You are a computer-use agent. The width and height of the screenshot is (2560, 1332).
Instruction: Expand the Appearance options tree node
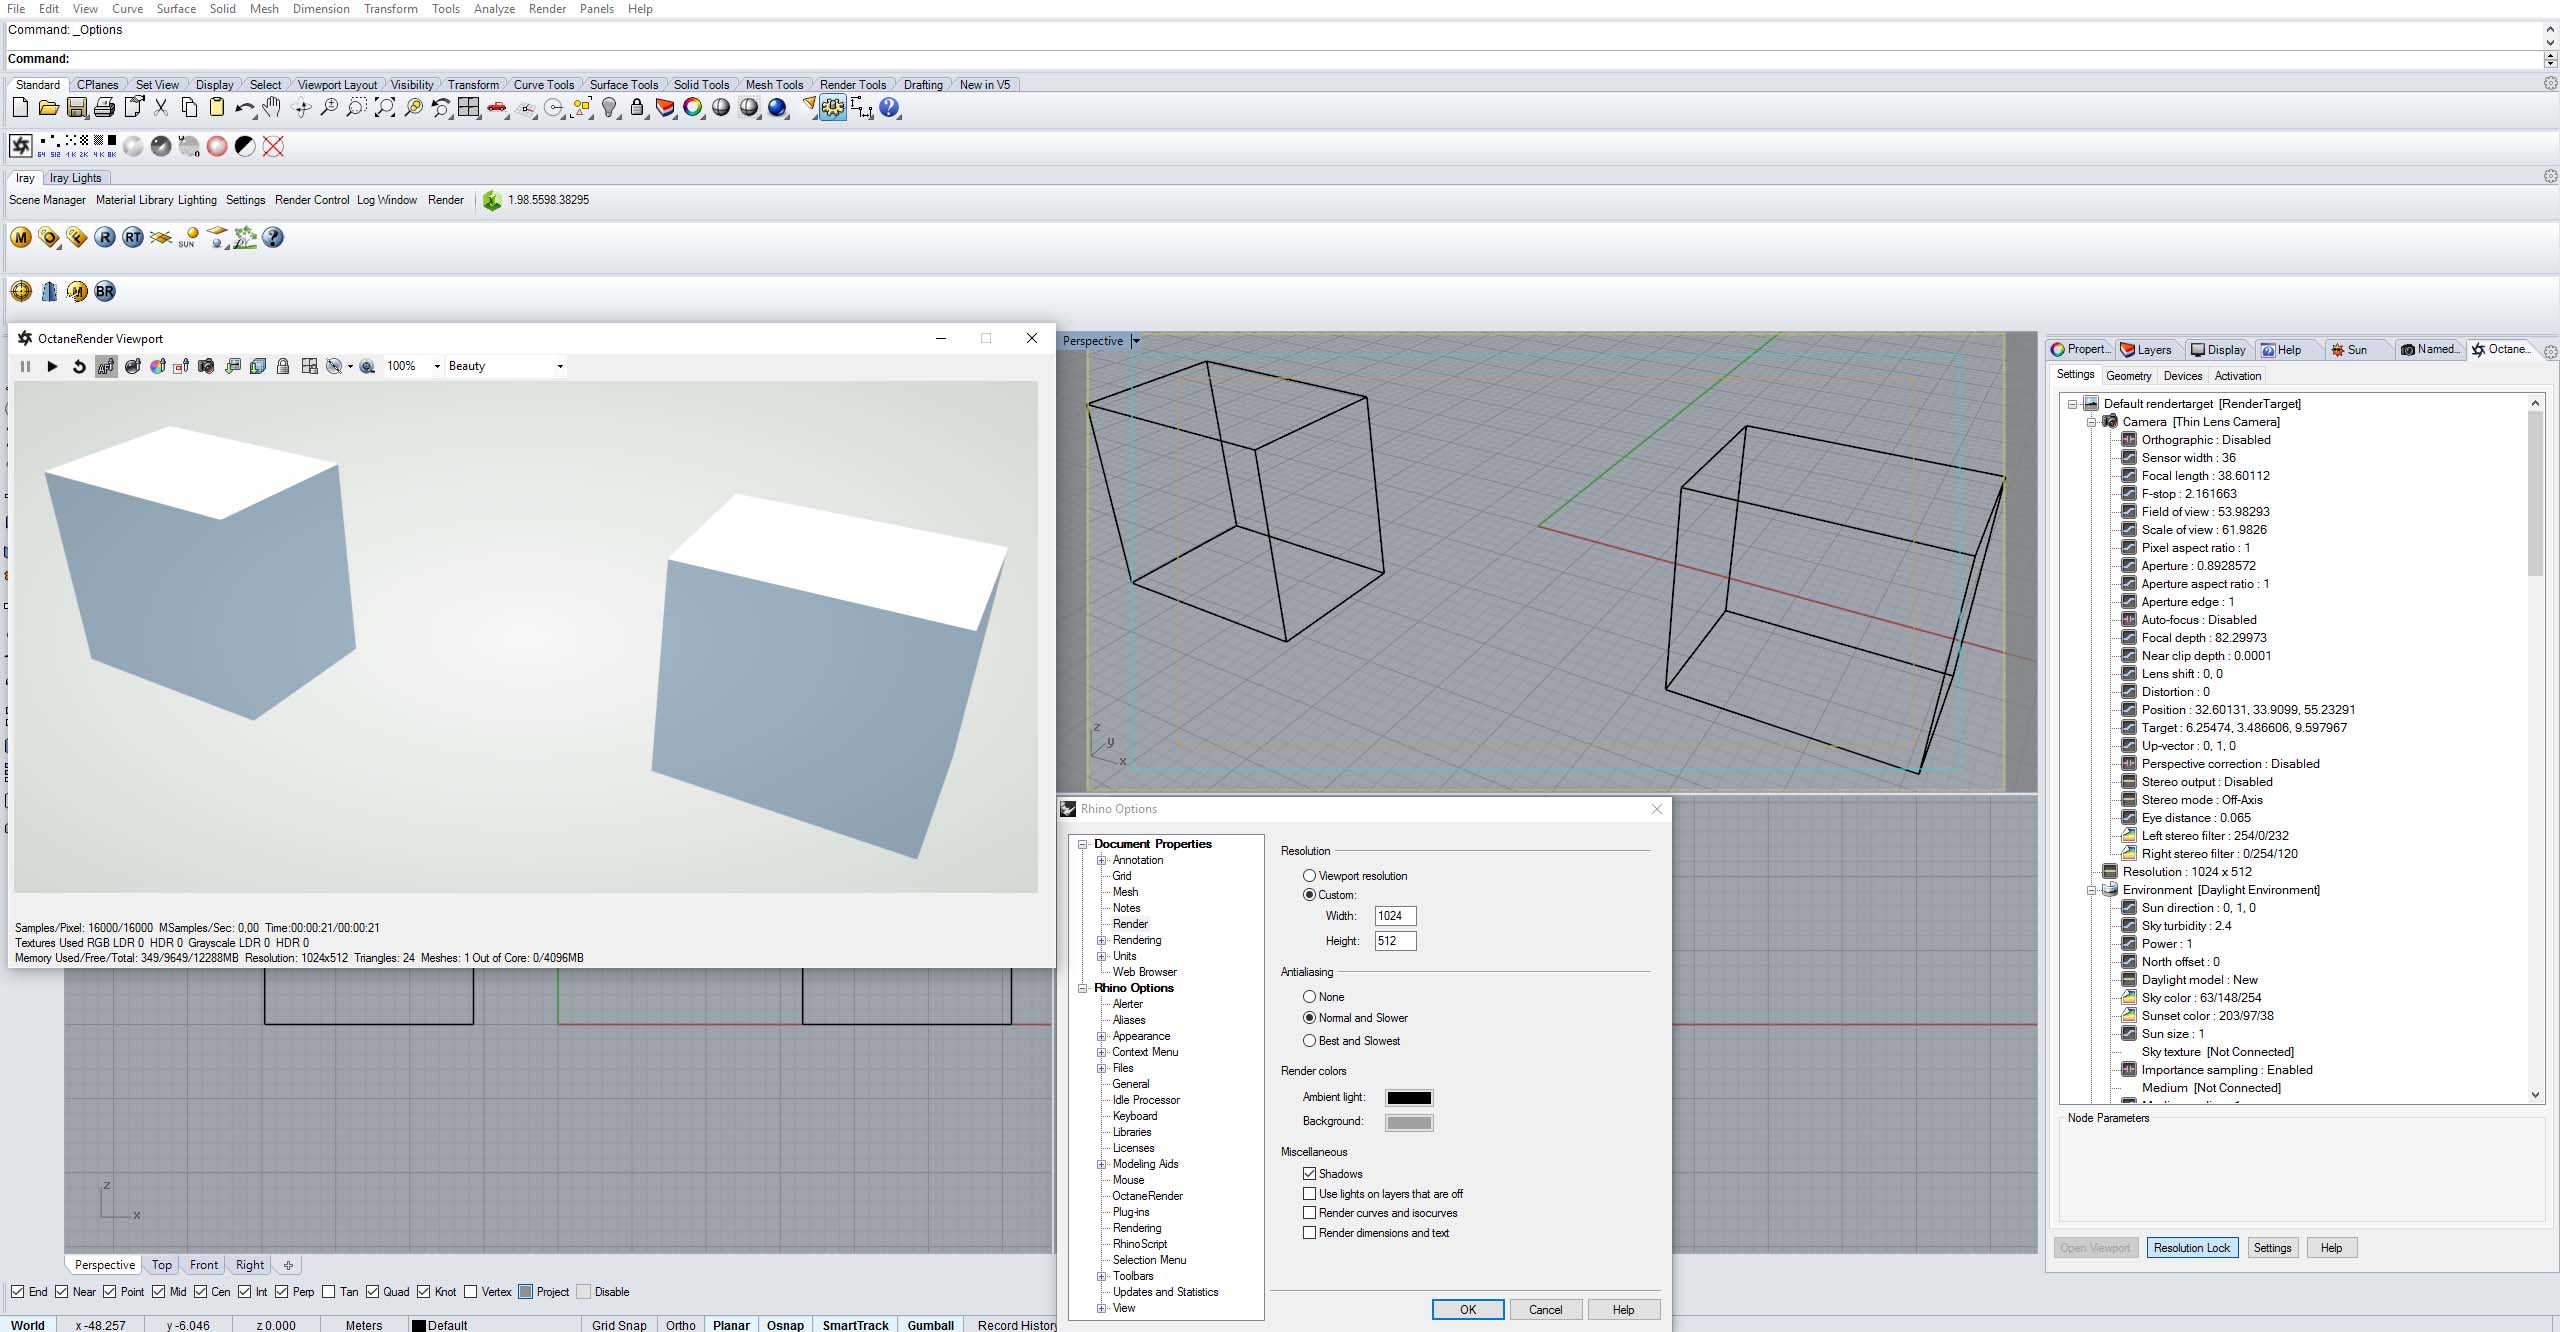click(x=1101, y=1036)
